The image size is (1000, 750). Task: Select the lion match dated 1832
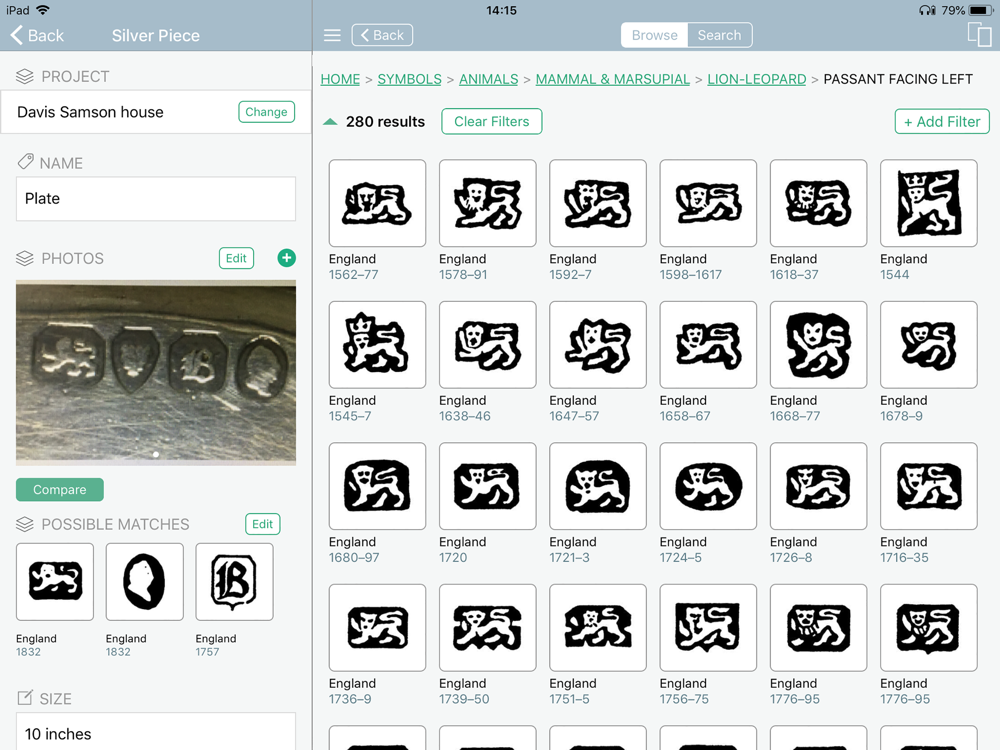(x=55, y=582)
